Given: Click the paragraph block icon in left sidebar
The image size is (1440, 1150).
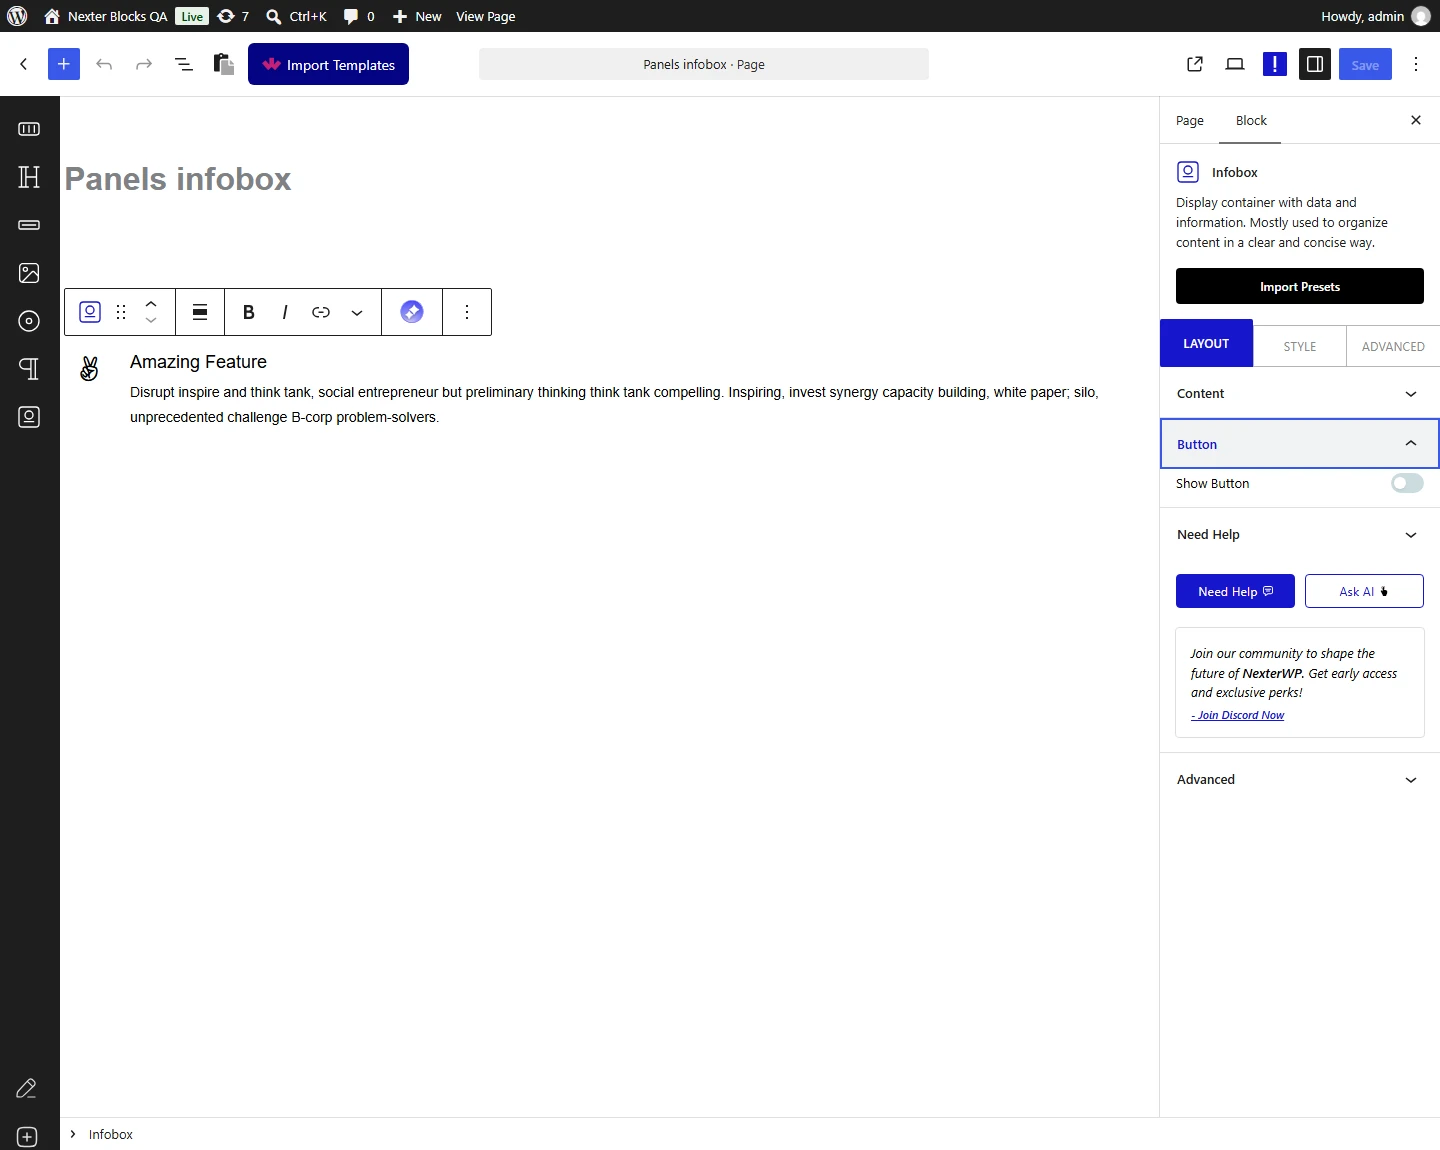Looking at the screenshot, I should 29,369.
